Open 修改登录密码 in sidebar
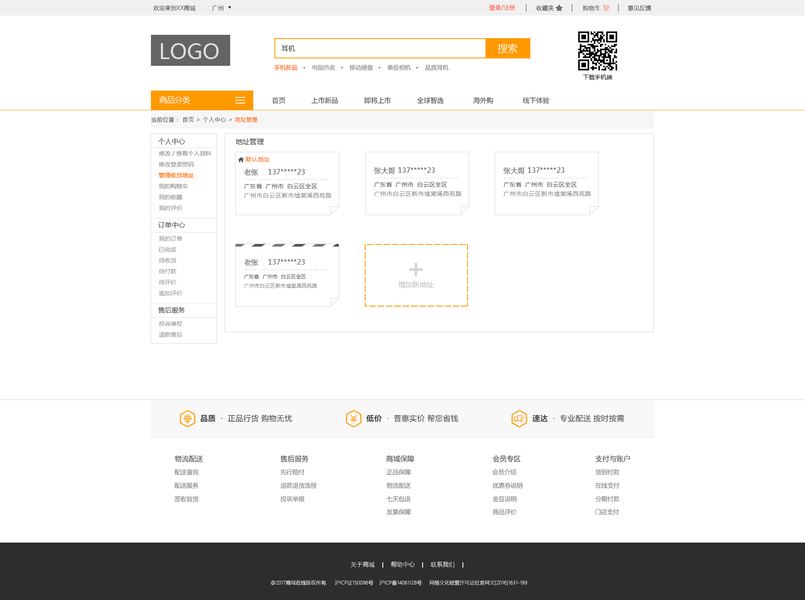 coord(176,164)
